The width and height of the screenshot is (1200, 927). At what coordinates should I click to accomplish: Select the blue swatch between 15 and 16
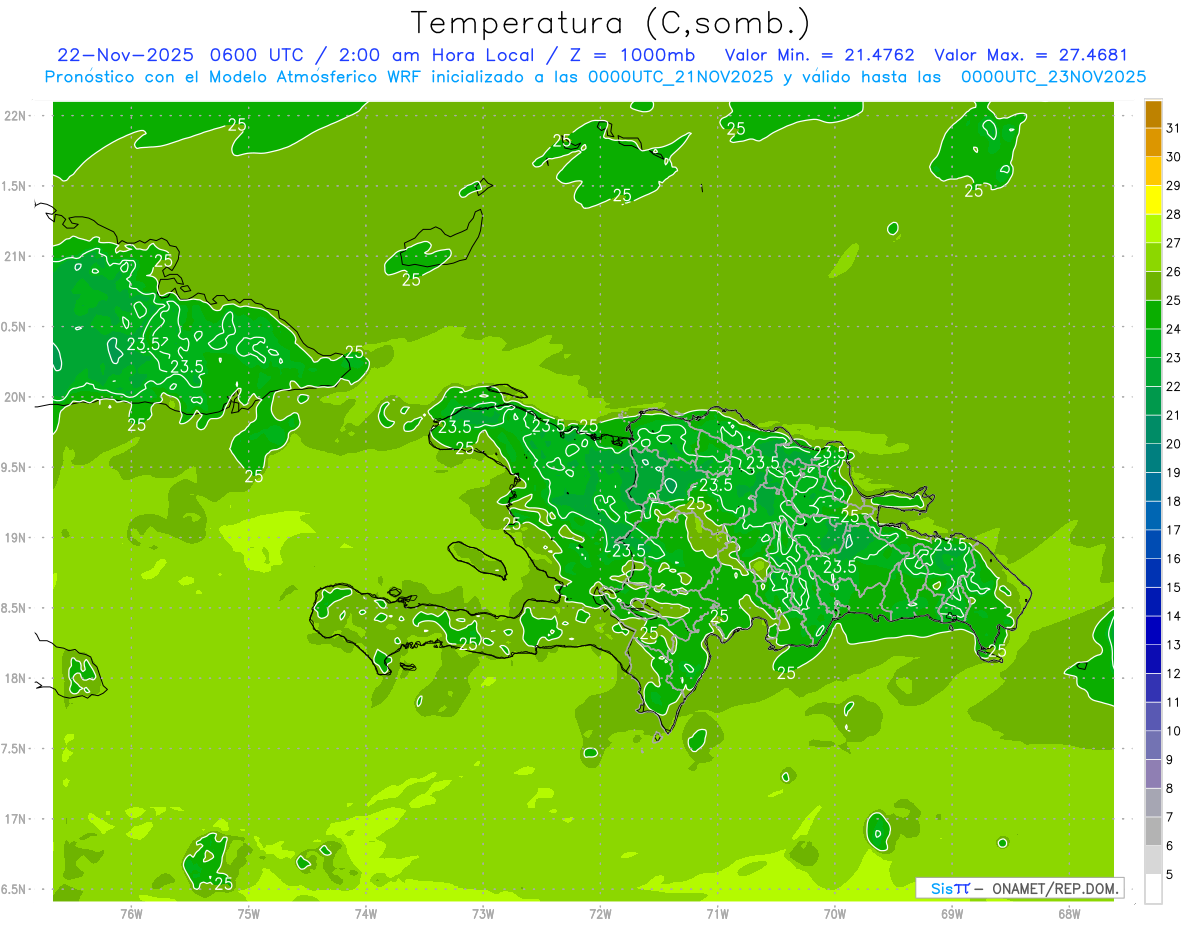point(1153,572)
